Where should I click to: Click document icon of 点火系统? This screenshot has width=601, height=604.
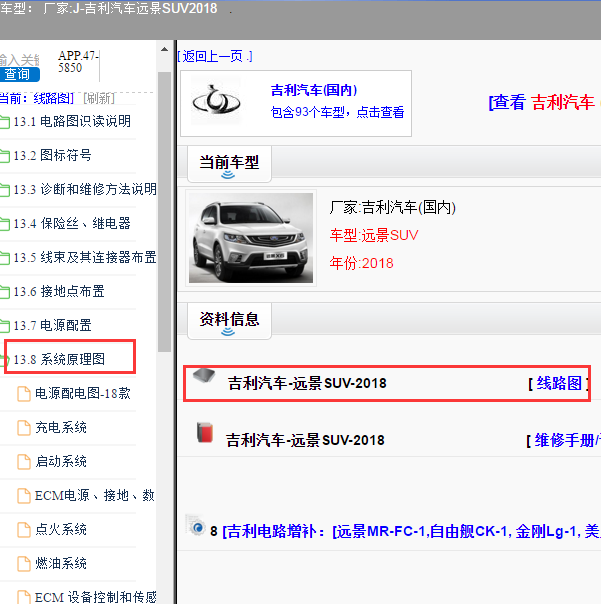24,530
